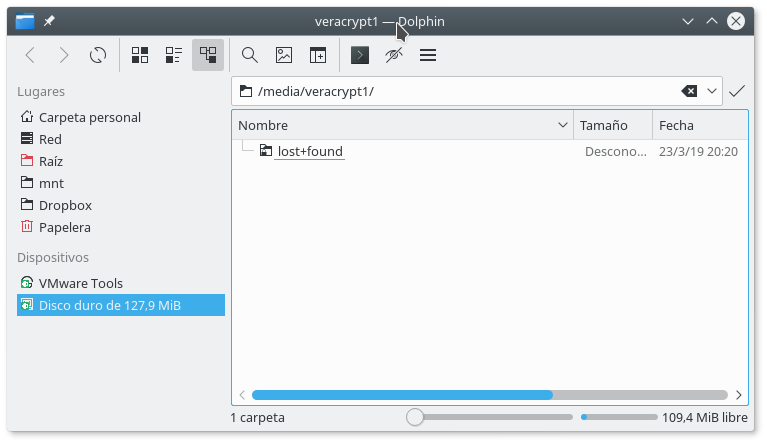Image resolution: width=767 pixels, height=444 pixels.
Task: Open the terminal panel
Action: pos(360,56)
